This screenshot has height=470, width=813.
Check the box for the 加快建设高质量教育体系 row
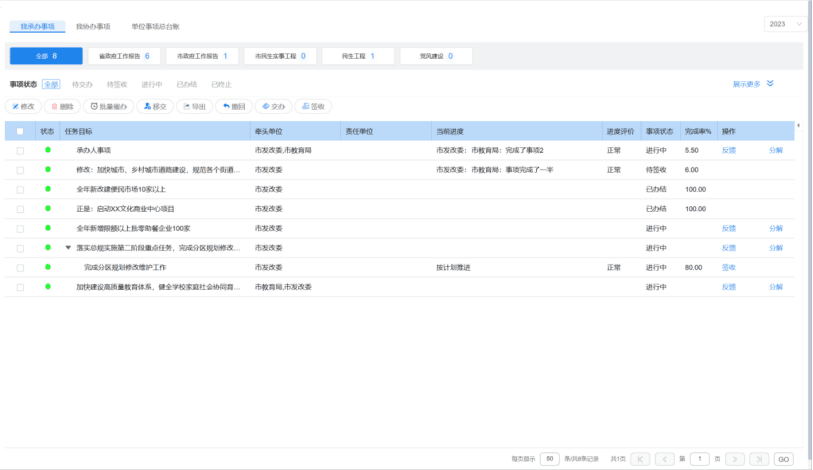tap(20, 287)
